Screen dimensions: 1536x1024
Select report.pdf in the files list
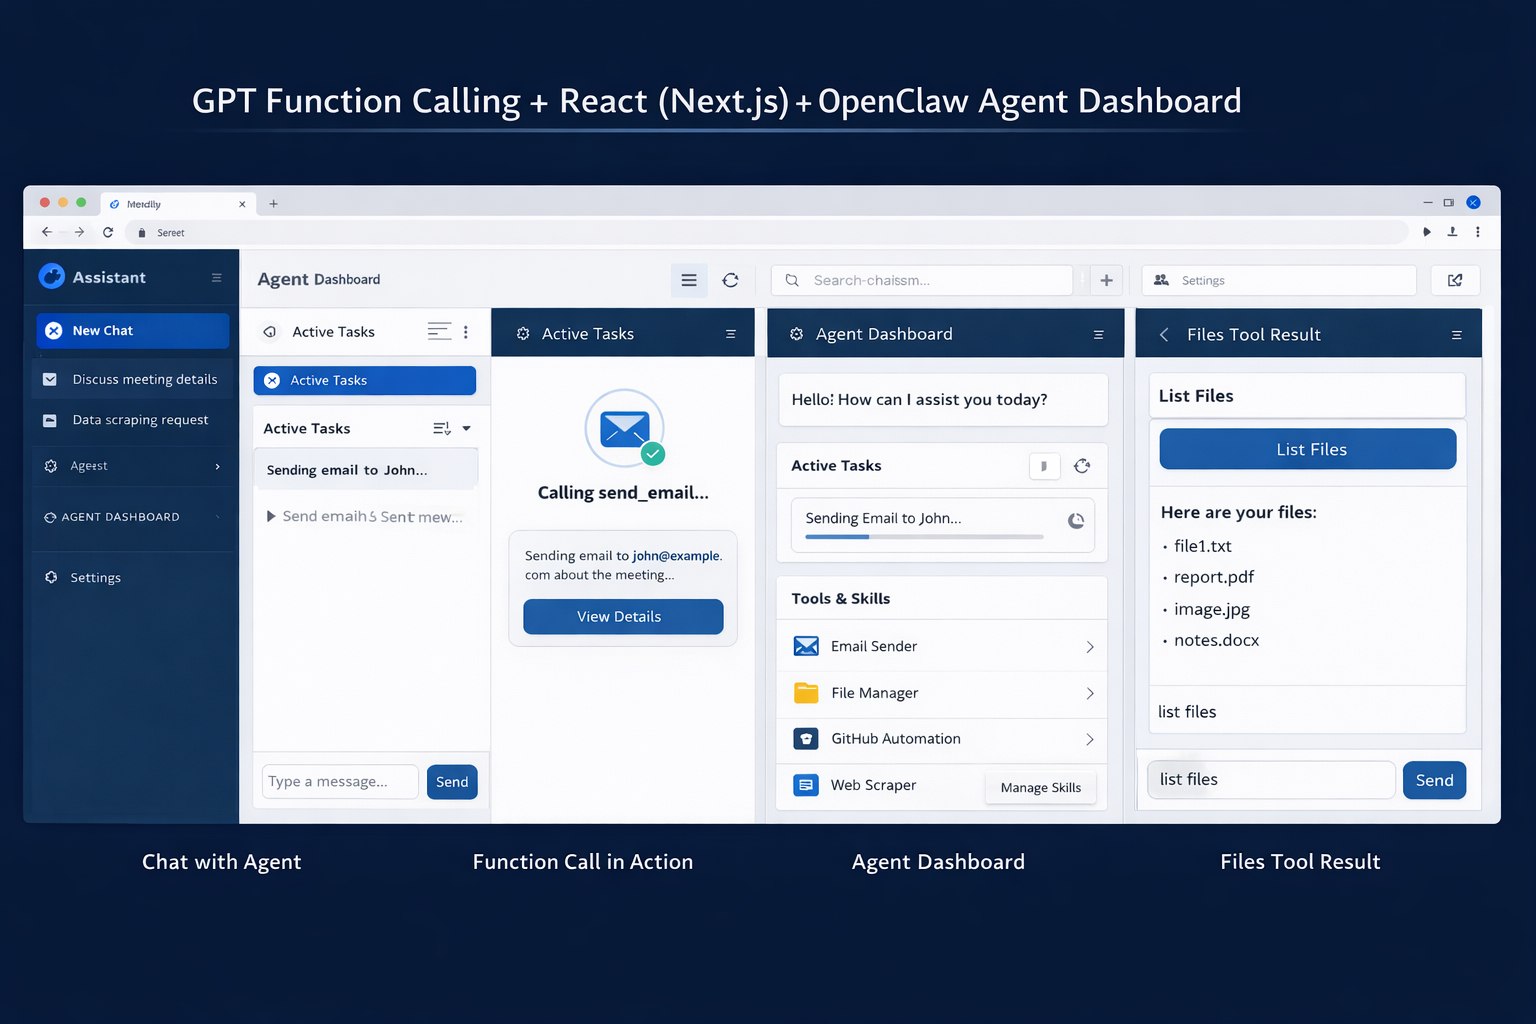click(1214, 577)
